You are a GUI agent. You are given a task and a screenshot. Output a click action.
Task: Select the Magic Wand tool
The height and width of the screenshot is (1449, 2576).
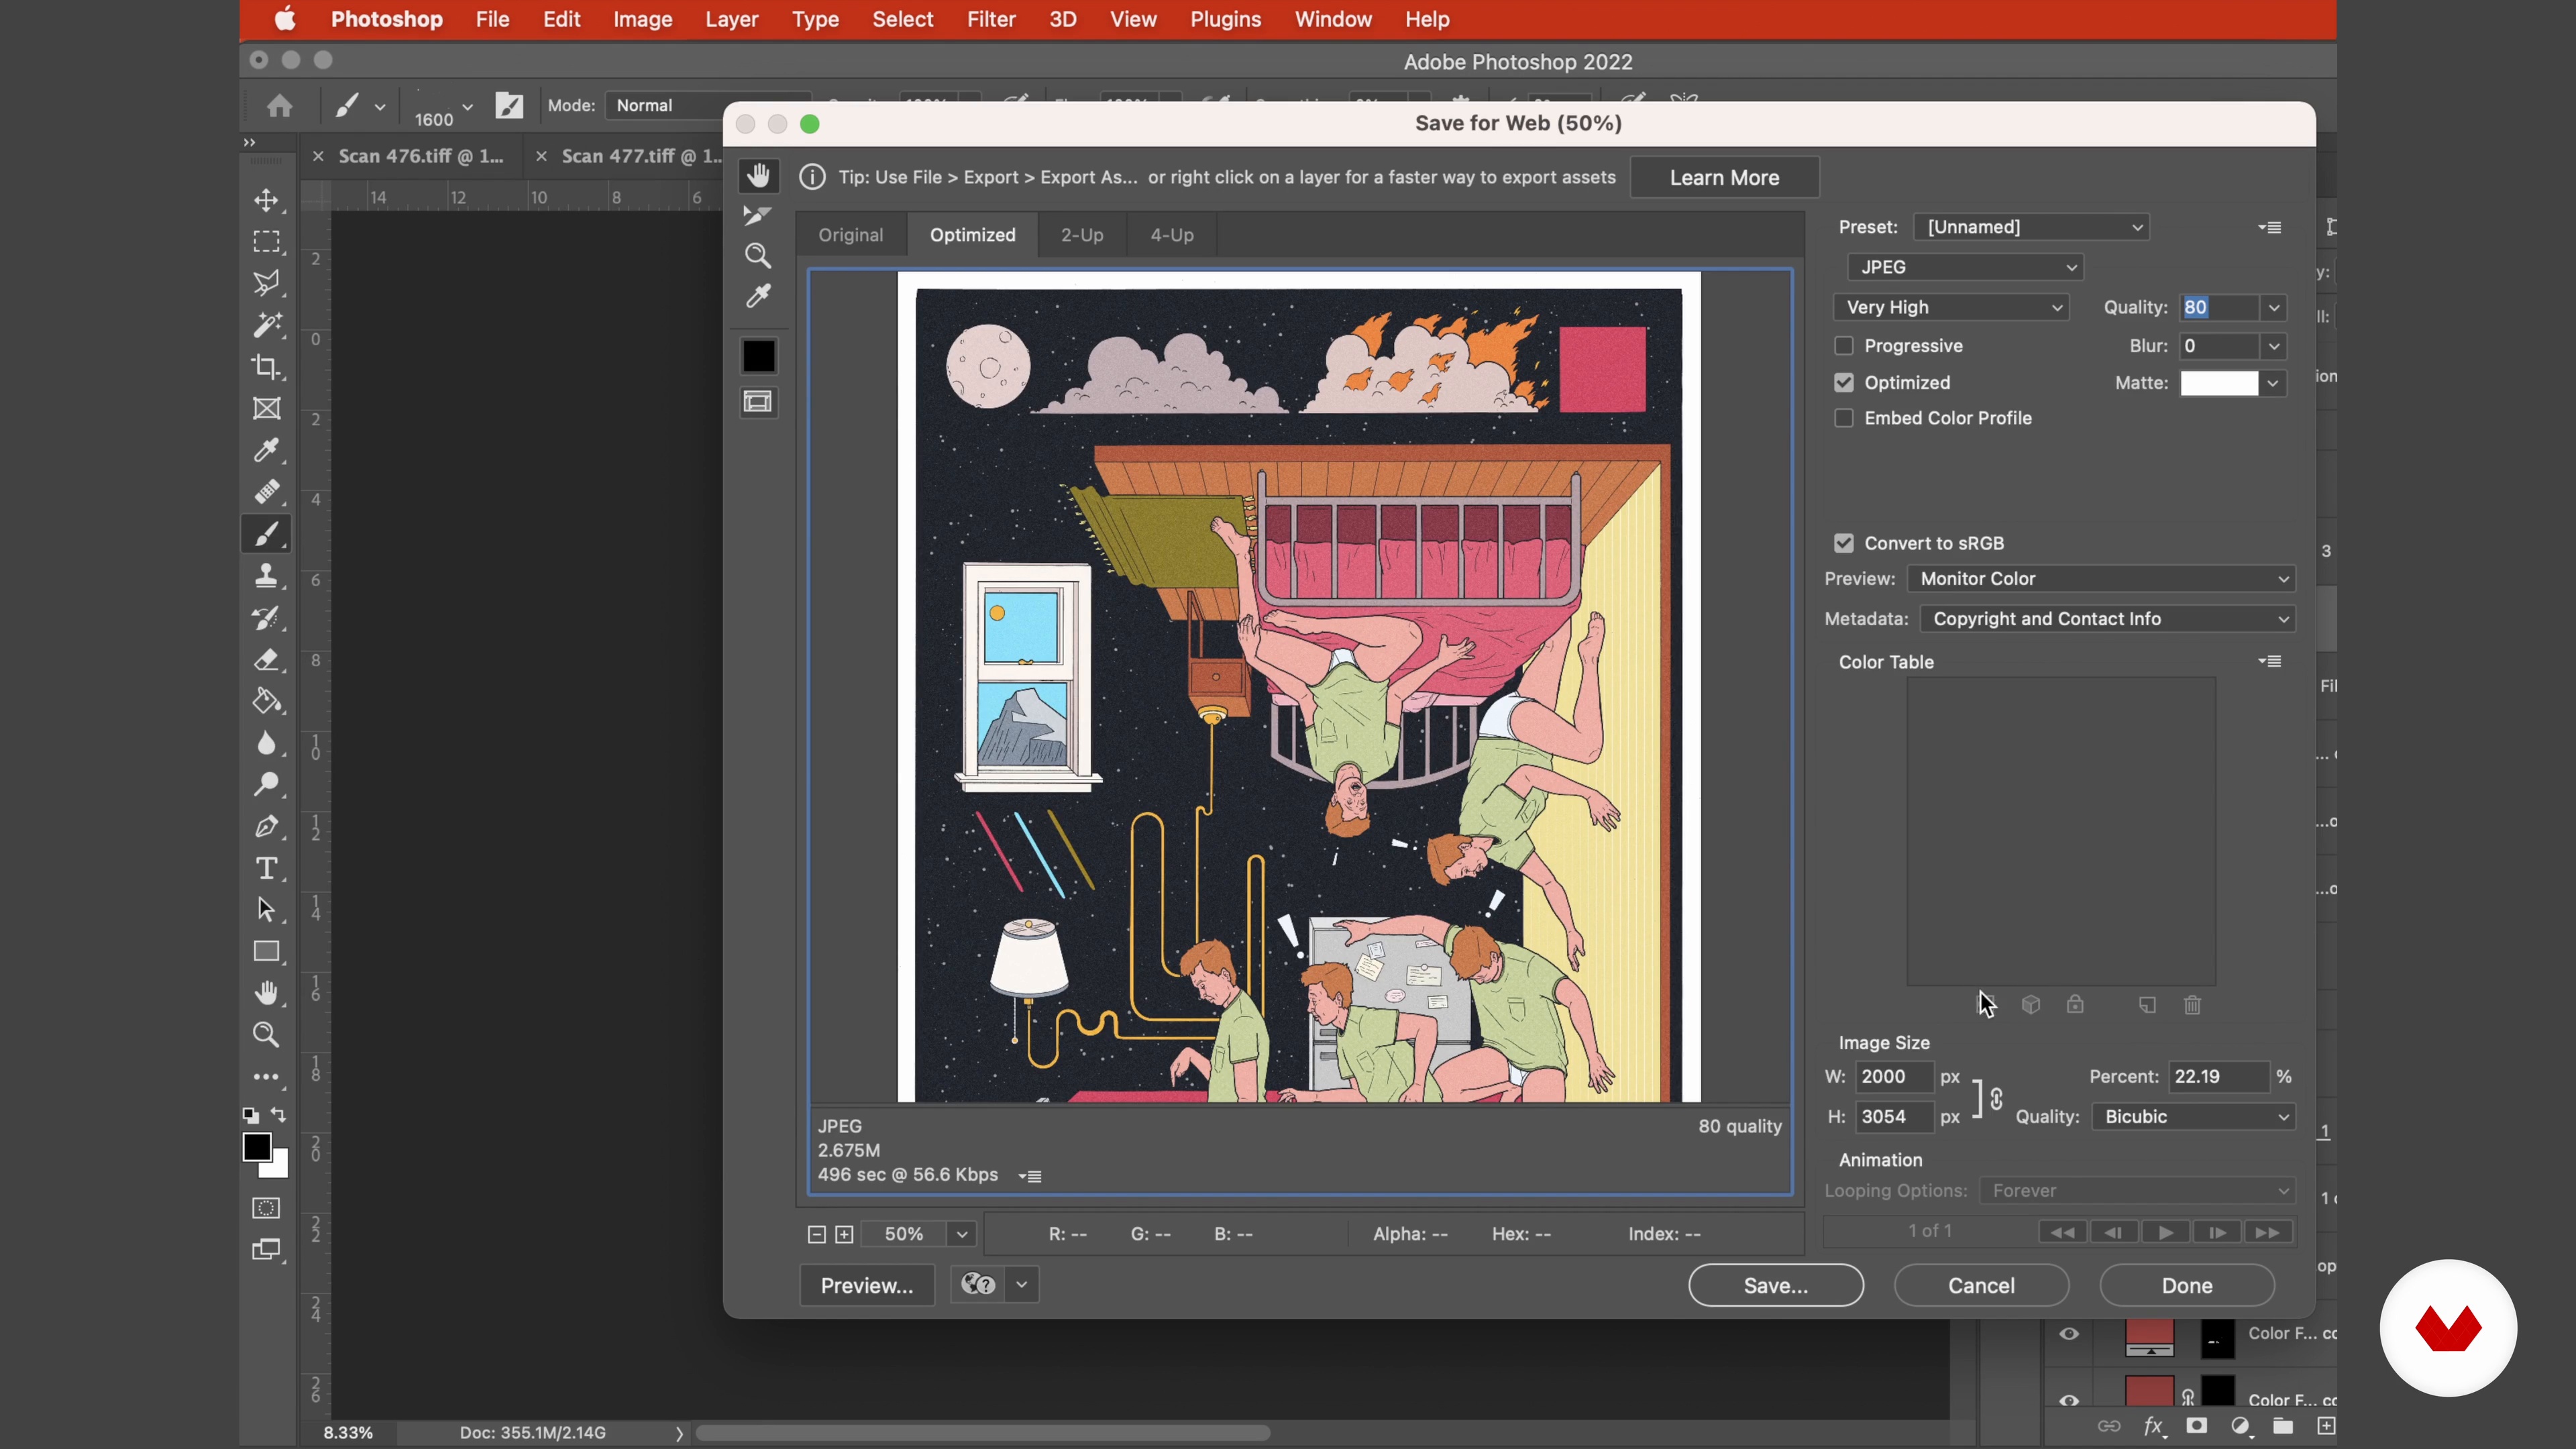pyautogui.click(x=266, y=325)
